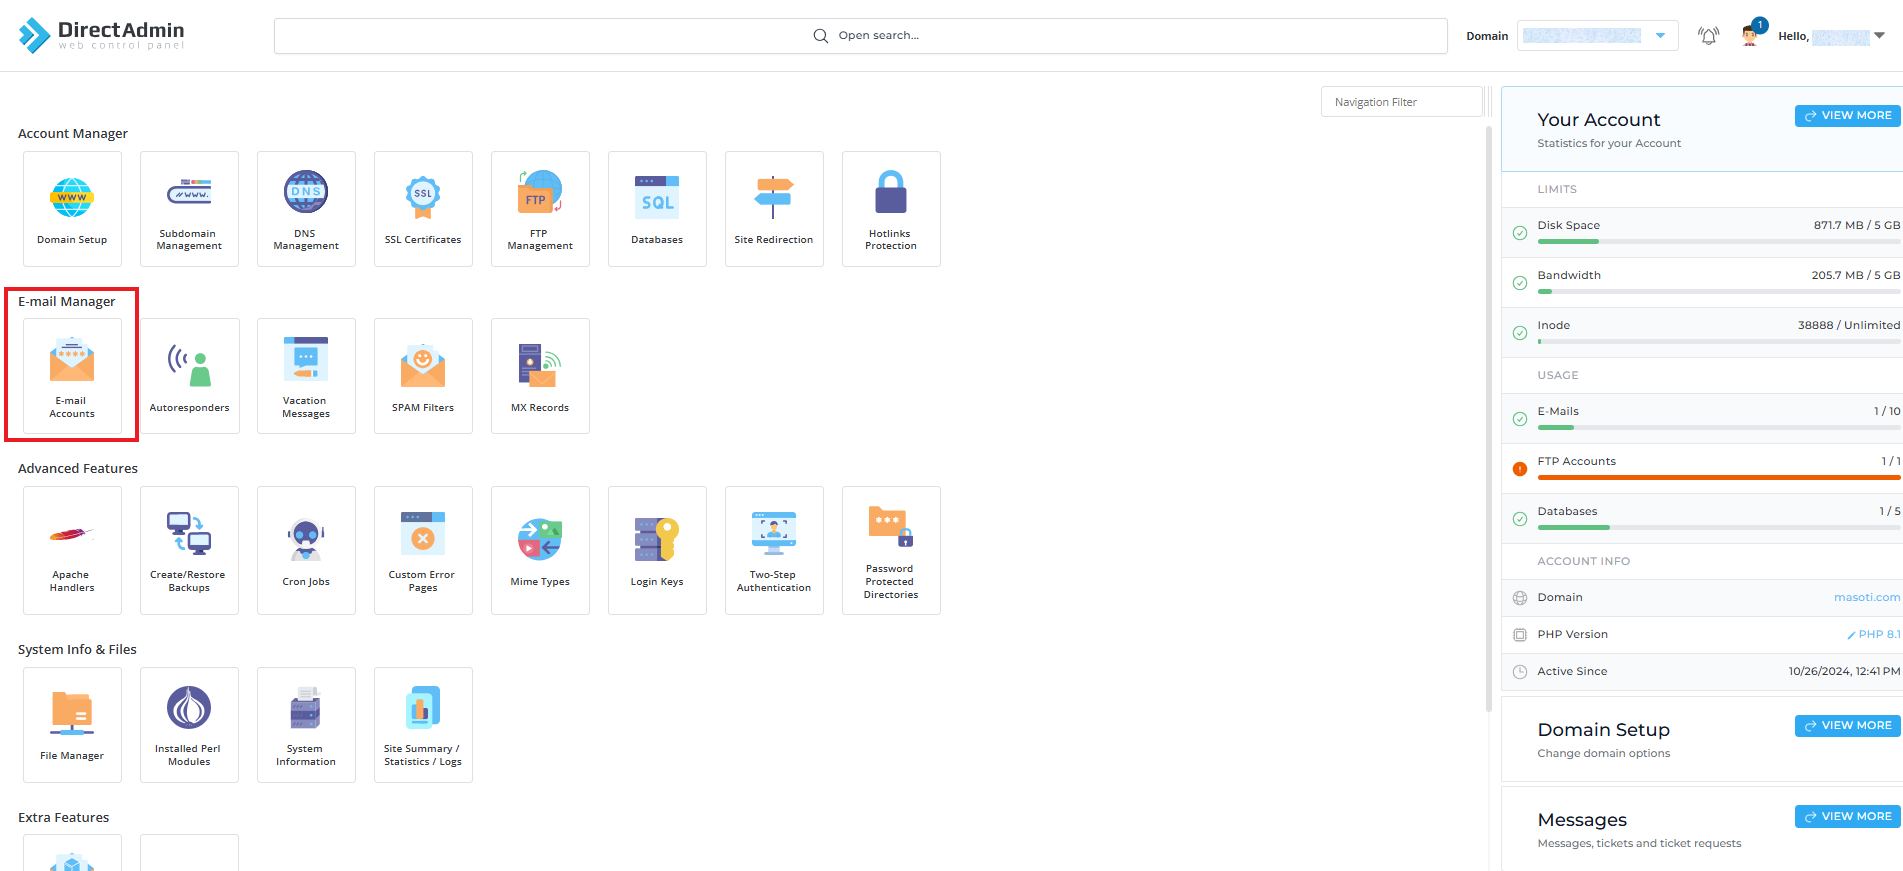
Task: Click the masoti.com domain link
Action: 1866,598
